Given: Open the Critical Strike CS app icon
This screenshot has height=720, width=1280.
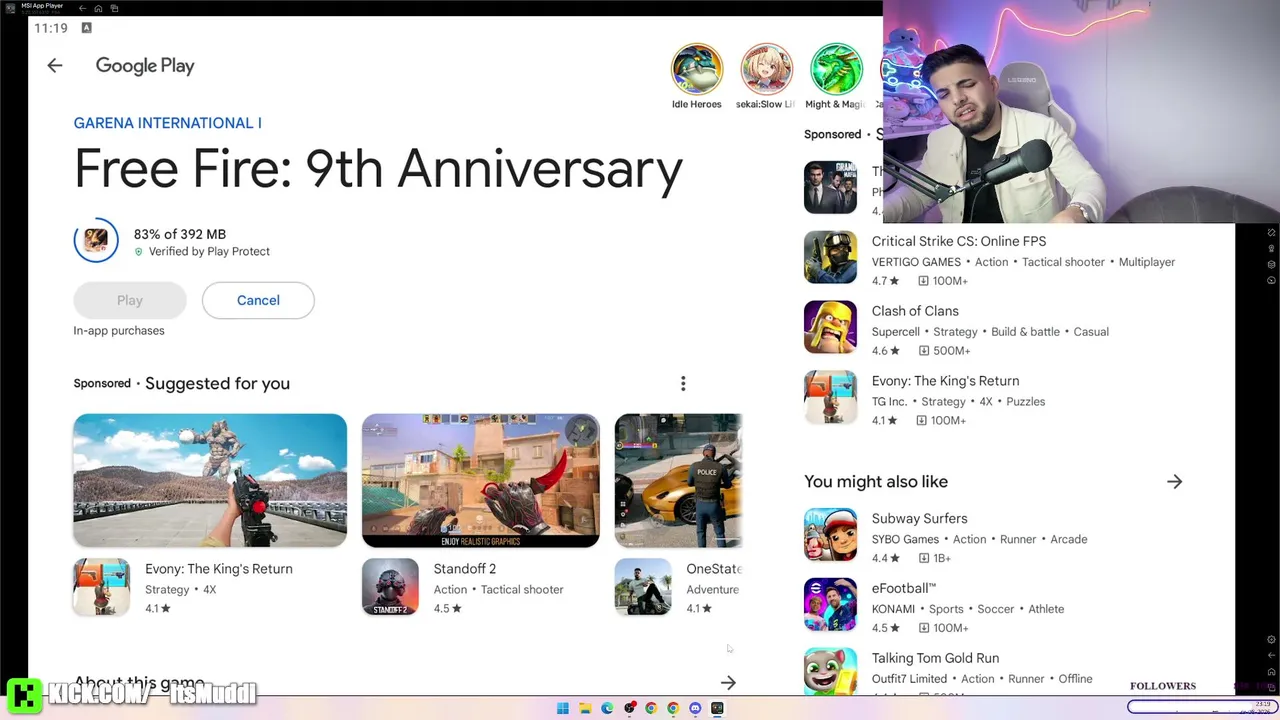Looking at the screenshot, I should [830, 257].
